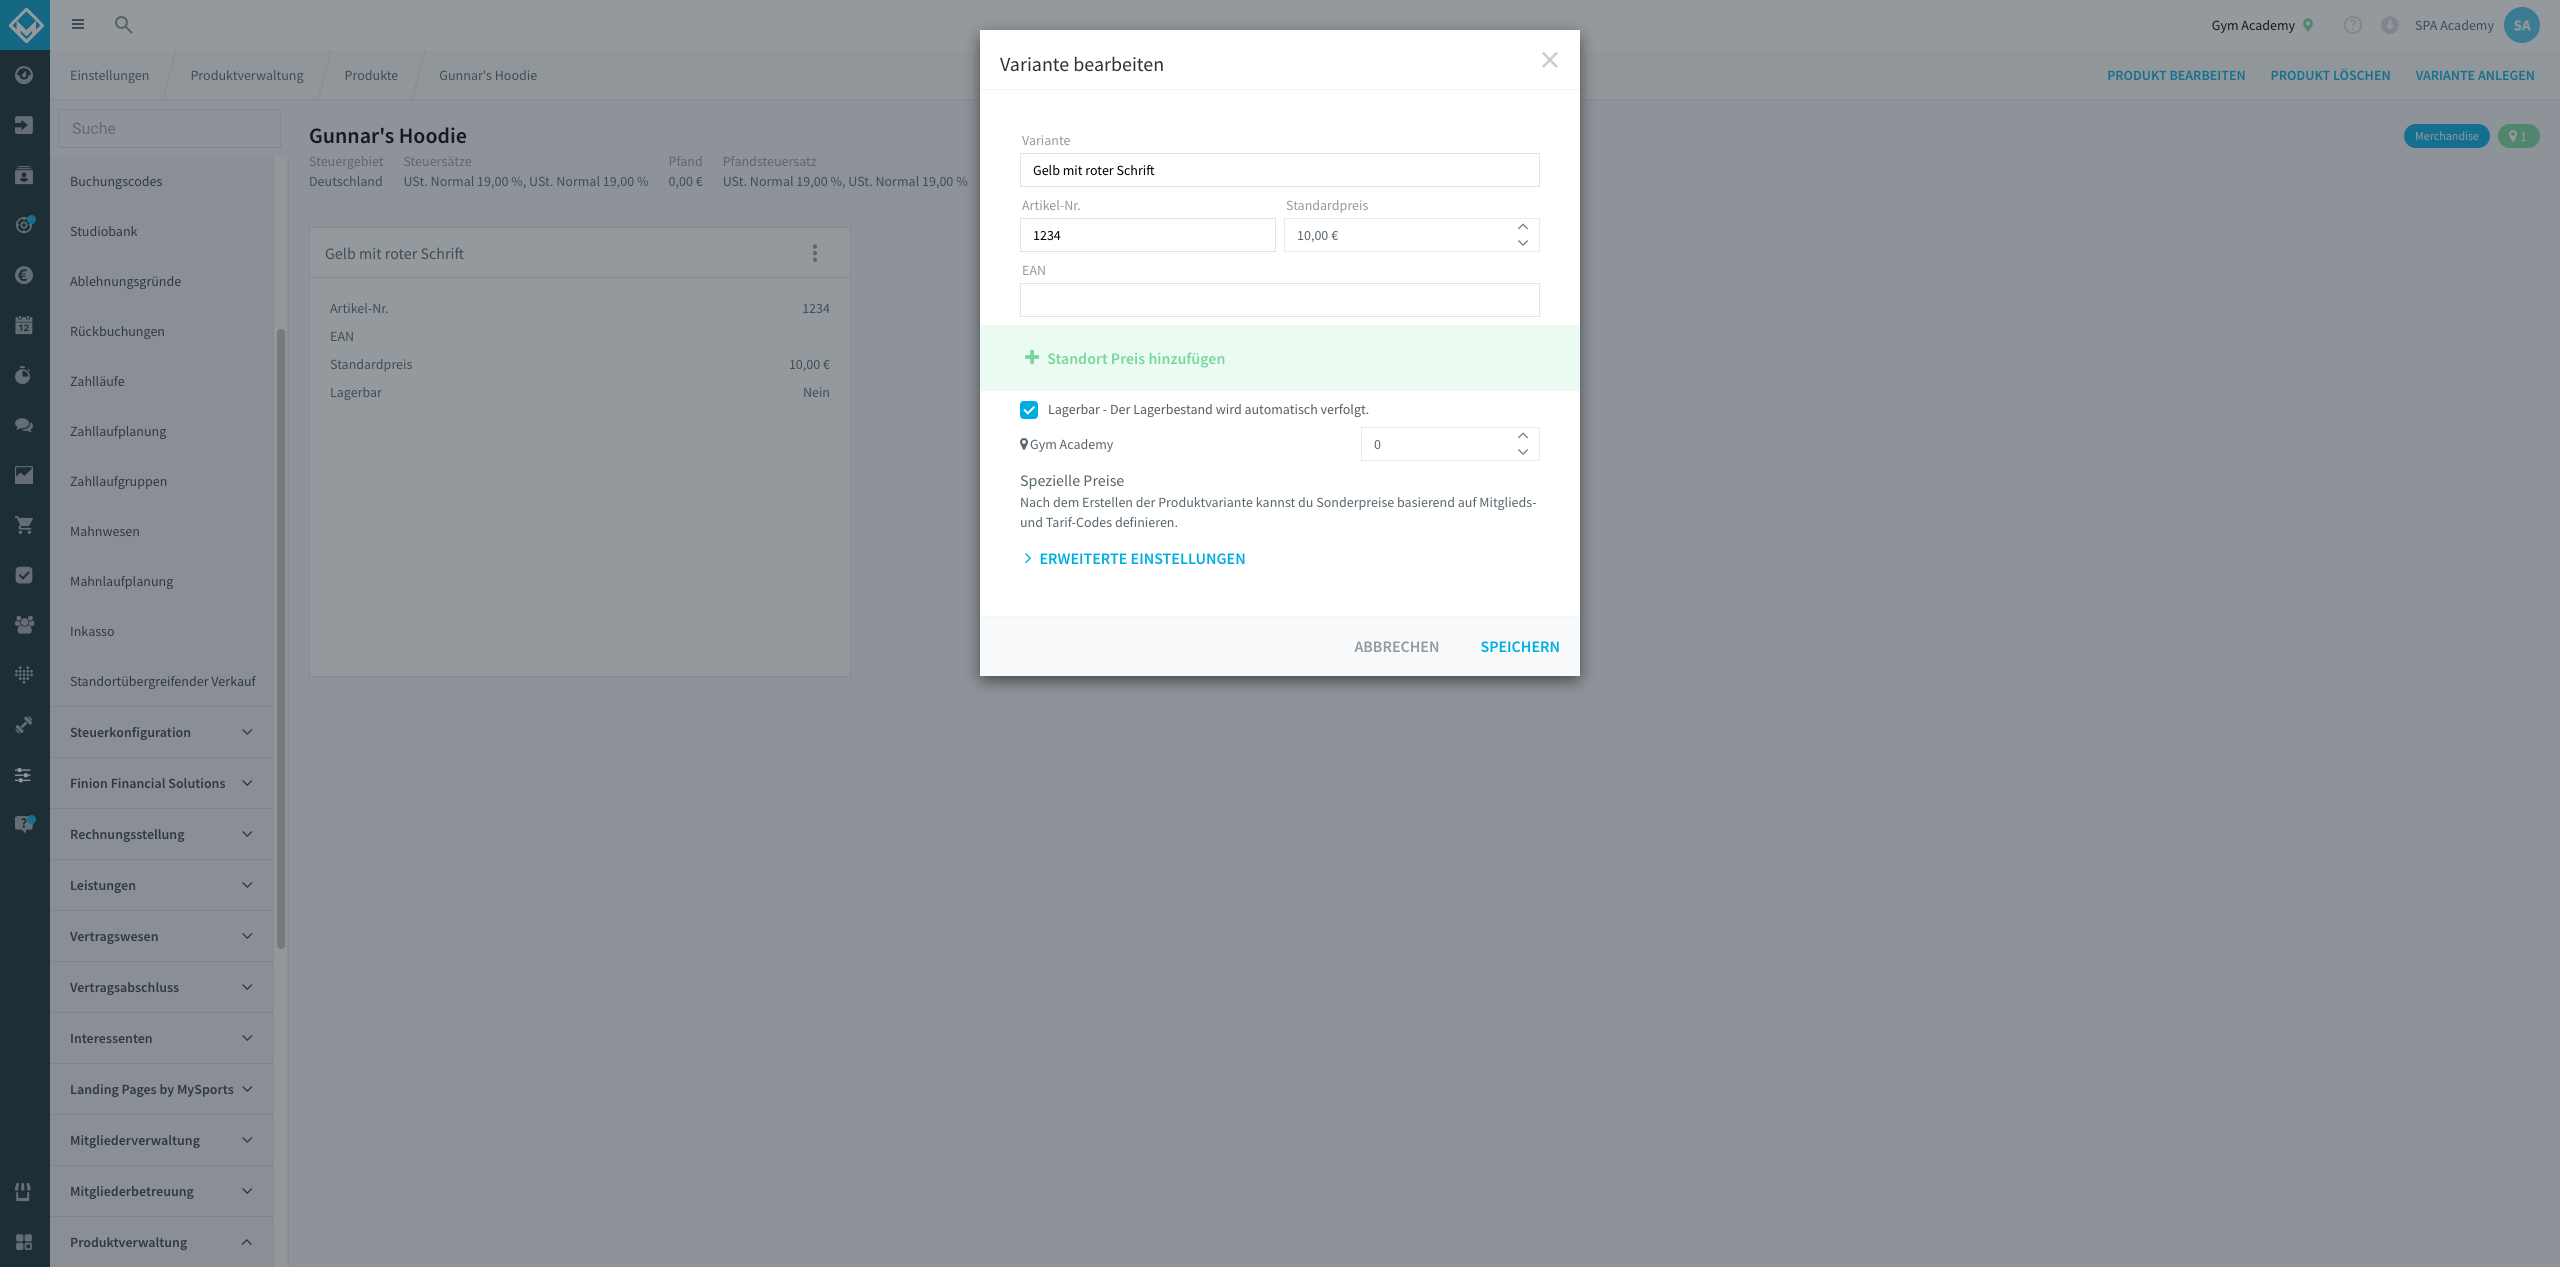Open Buchungscodes in the settings list
The image size is (2560, 1267).
[x=116, y=182]
